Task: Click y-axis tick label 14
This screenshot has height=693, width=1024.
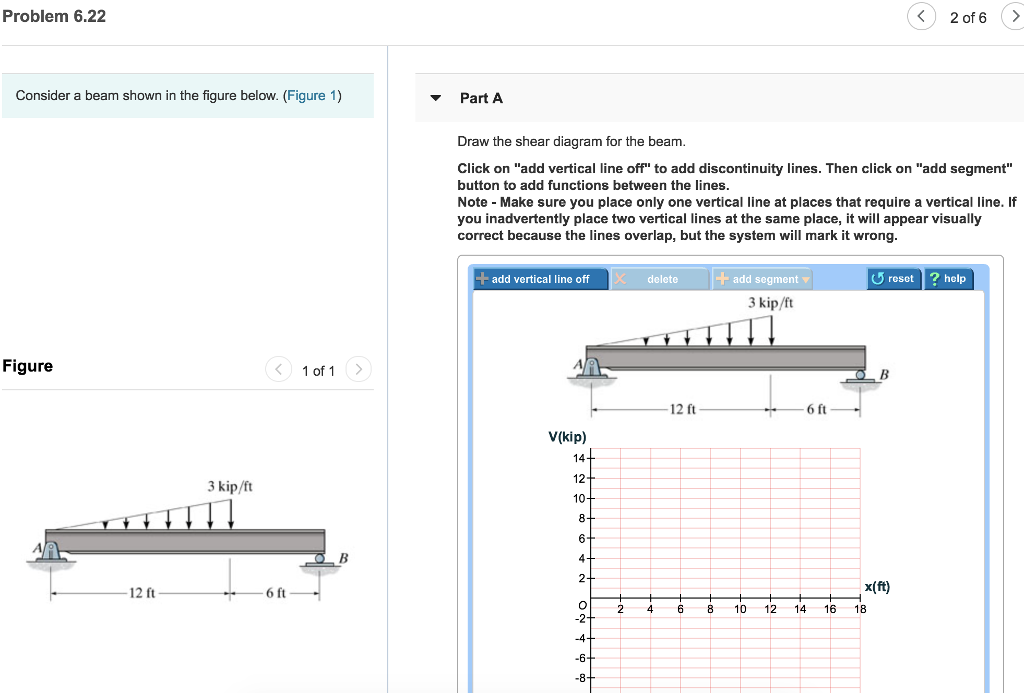Action: (579, 459)
